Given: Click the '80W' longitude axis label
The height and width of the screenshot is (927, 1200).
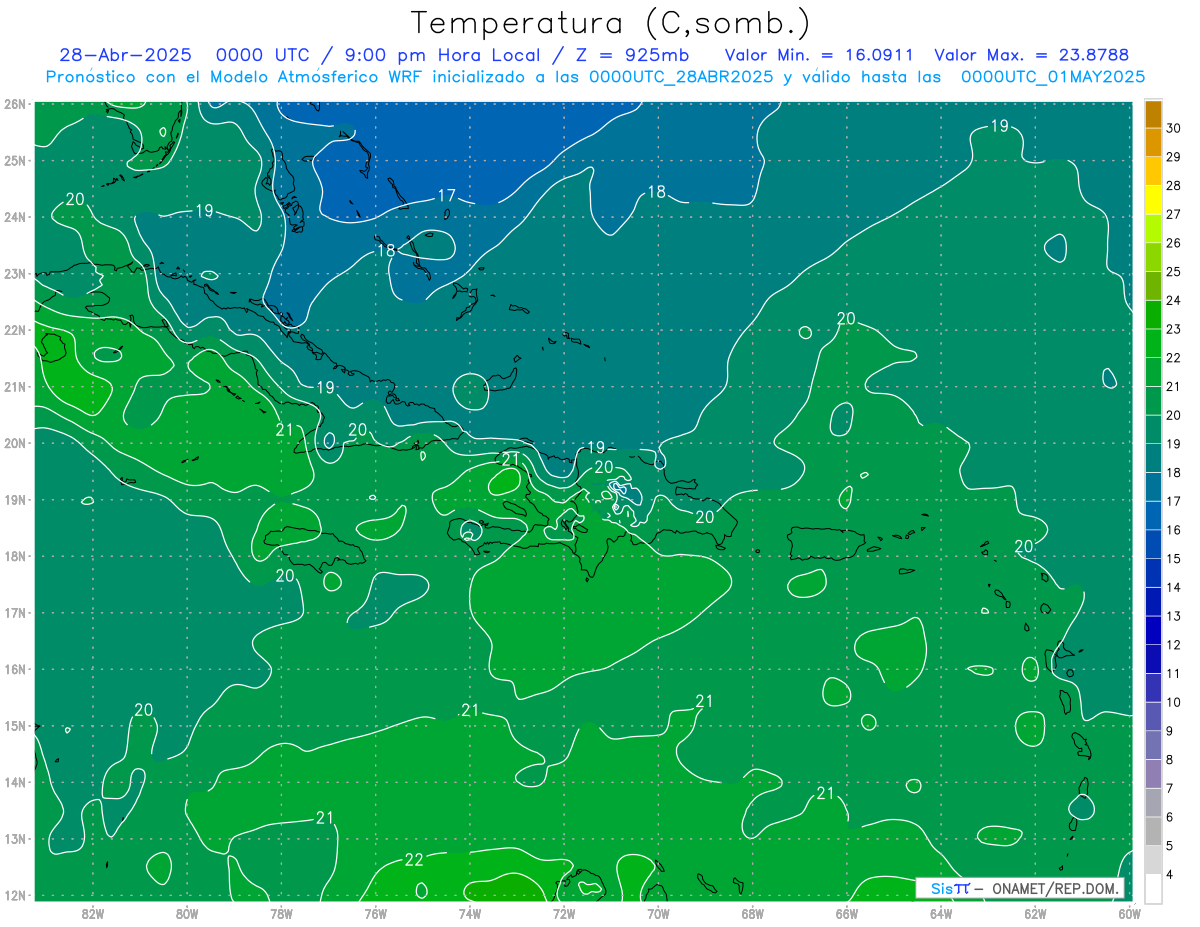Looking at the screenshot, I should pyautogui.click(x=187, y=913).
